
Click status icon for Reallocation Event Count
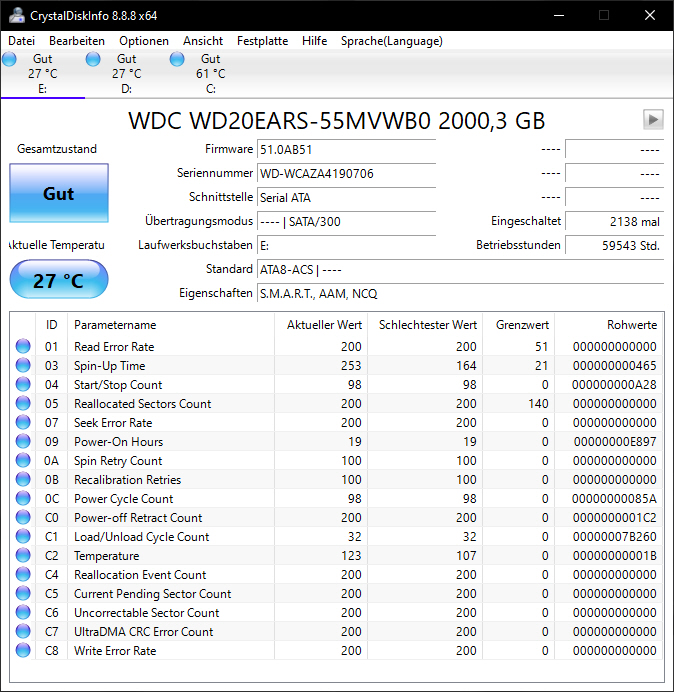point(23,574)
